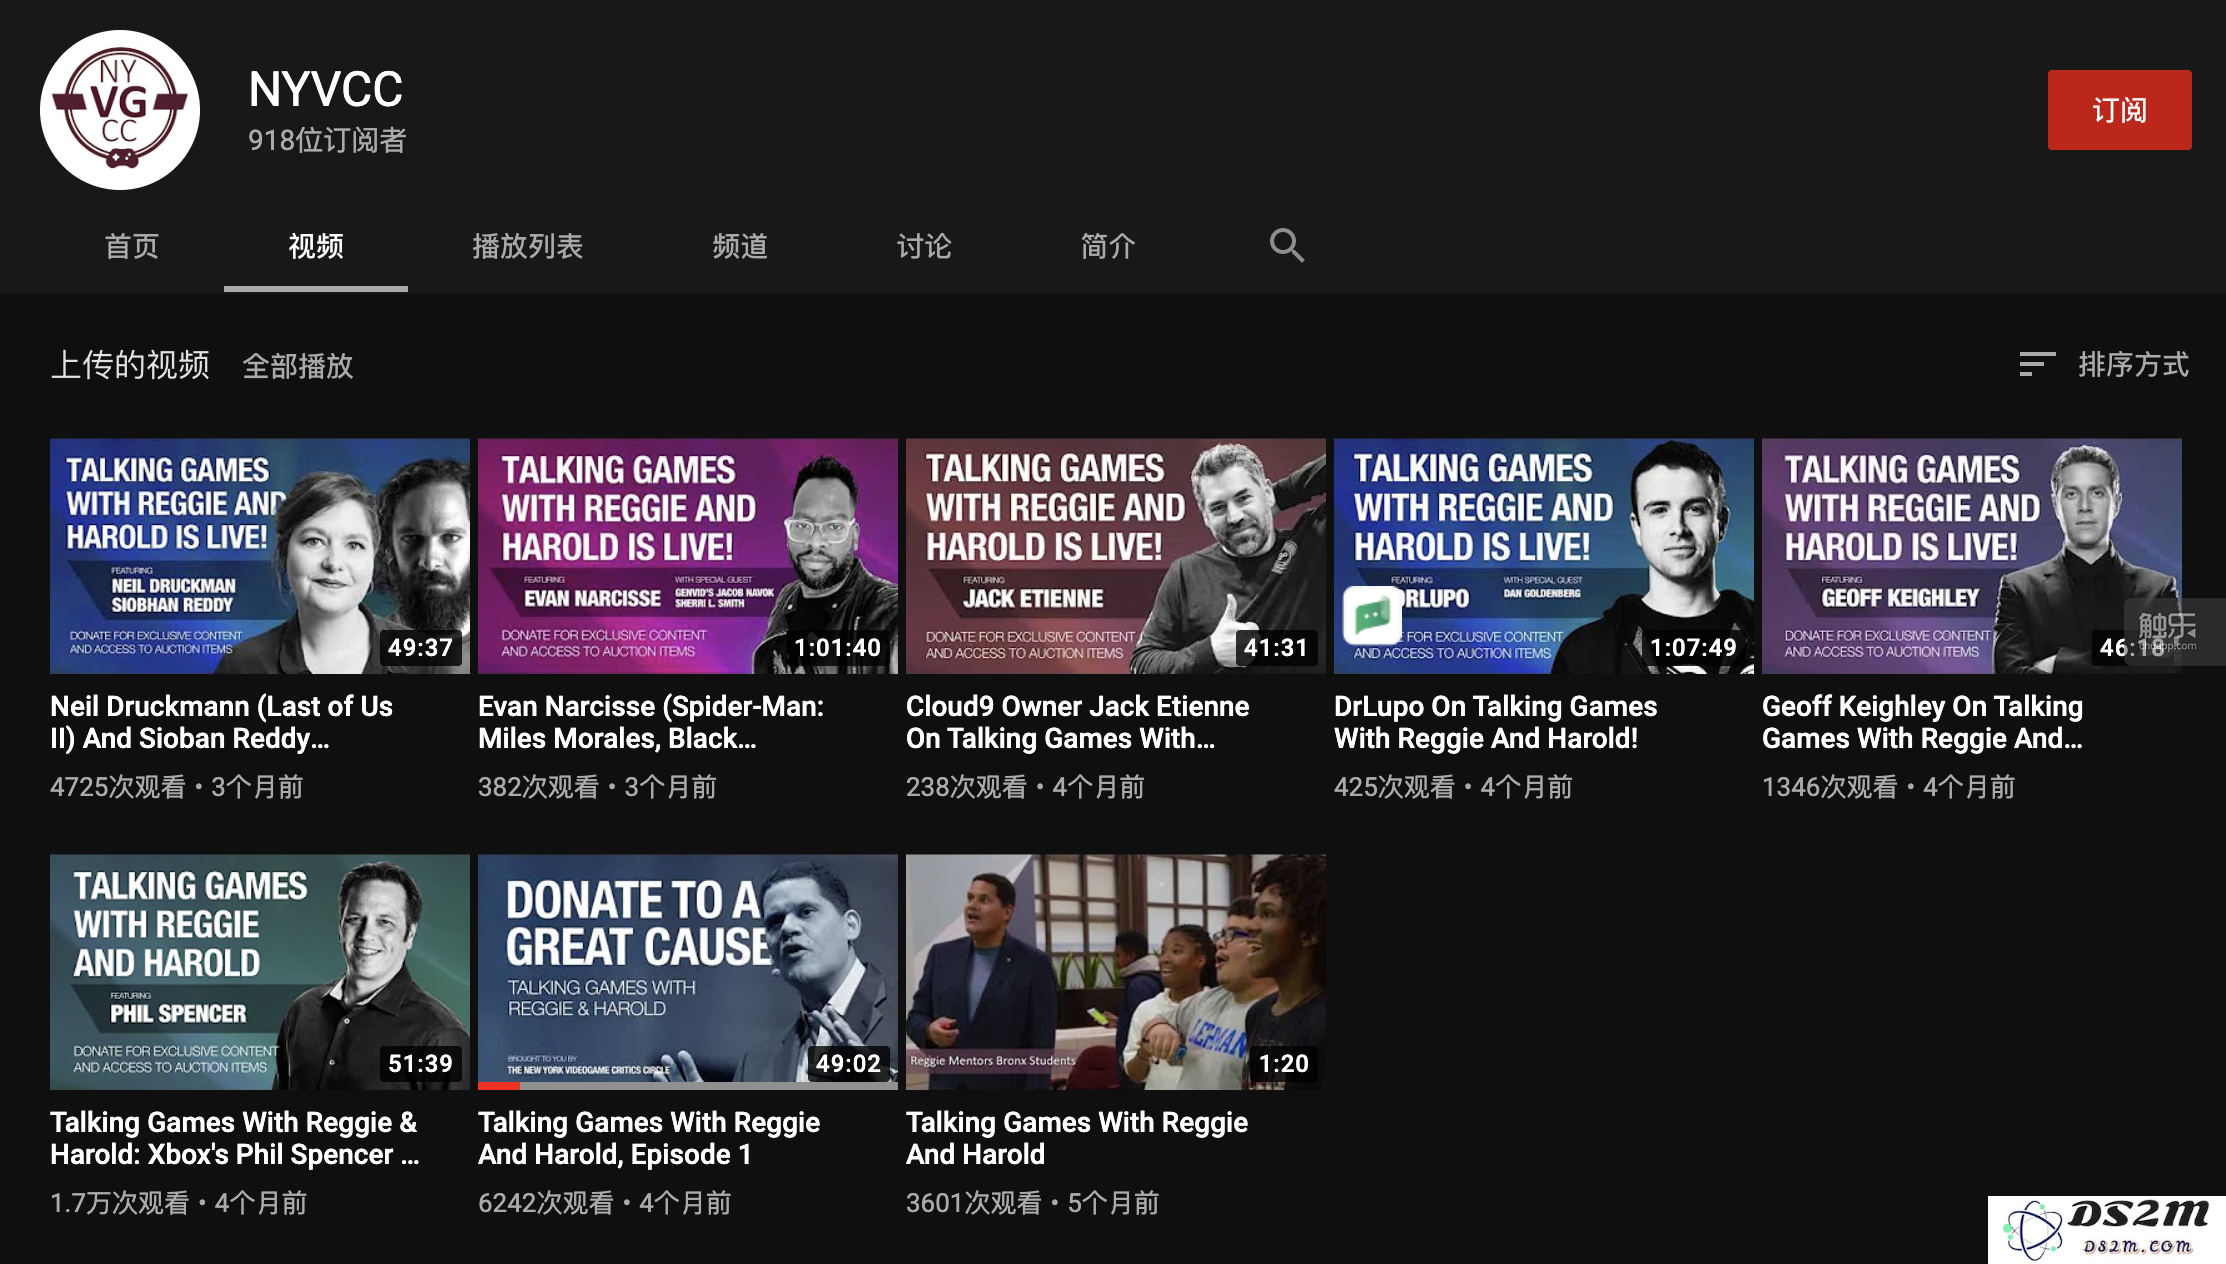Open the 播放列表 tab
Image resolution: width=2226 pixels, height=1264 pixels.
528,246
